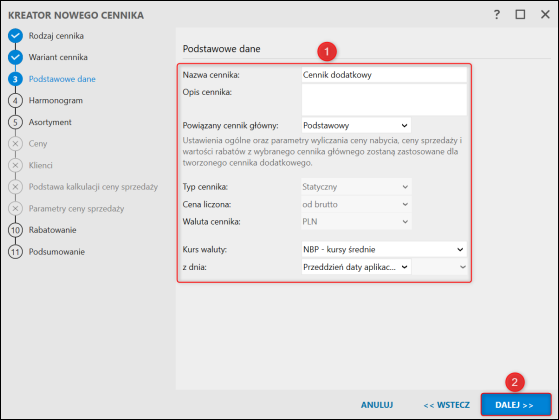Select the step 4 Harmonogram circle icon

click(x=15, y=101)
